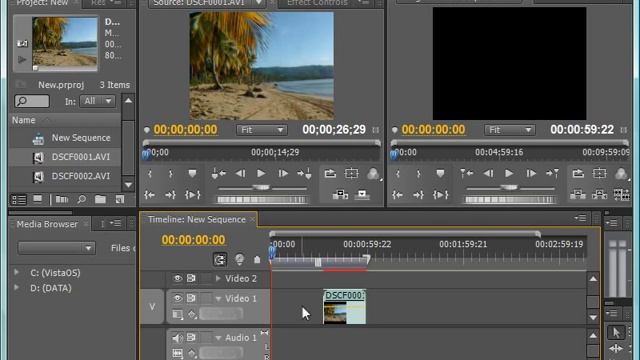Expand the Video 2 track

[x=218, y=278]
